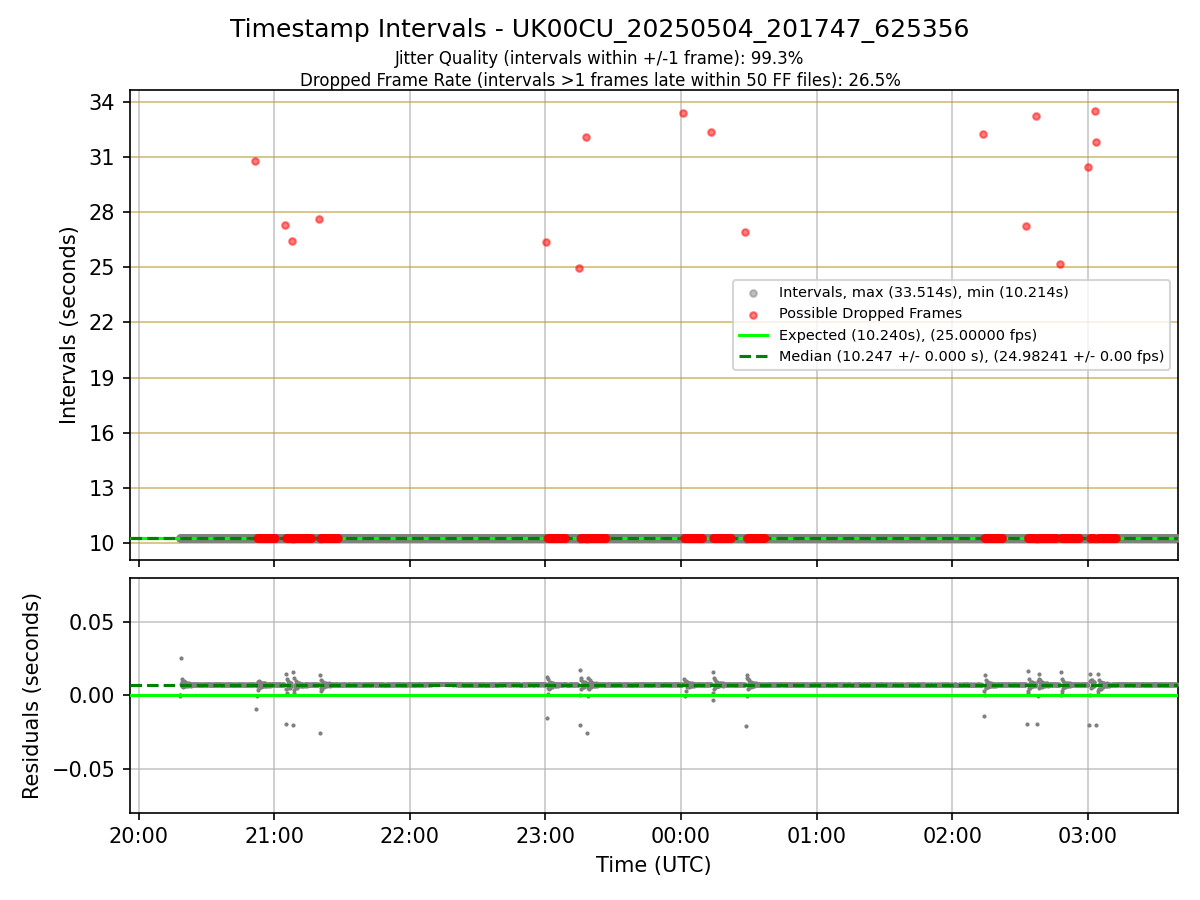Click the '28' tick on the intervals axis
The image size is (1200, 900).
pos(104,212)
